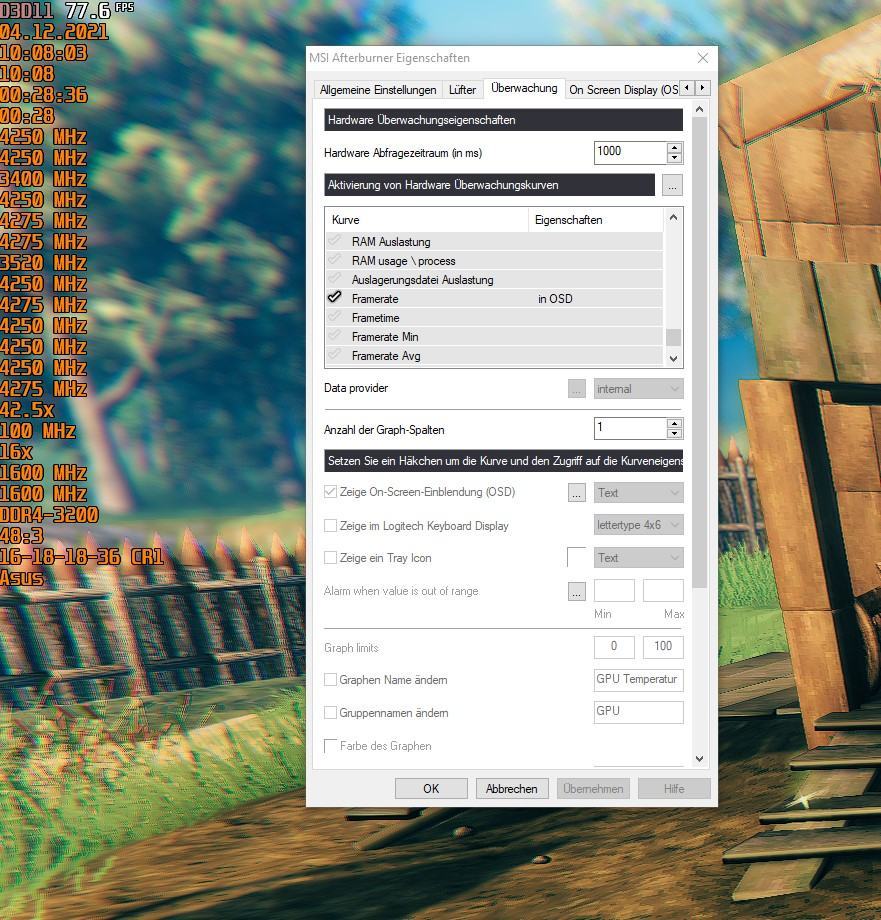Check Gruppennamen ändern
The image size is (881, 920).
coord(330,713)
